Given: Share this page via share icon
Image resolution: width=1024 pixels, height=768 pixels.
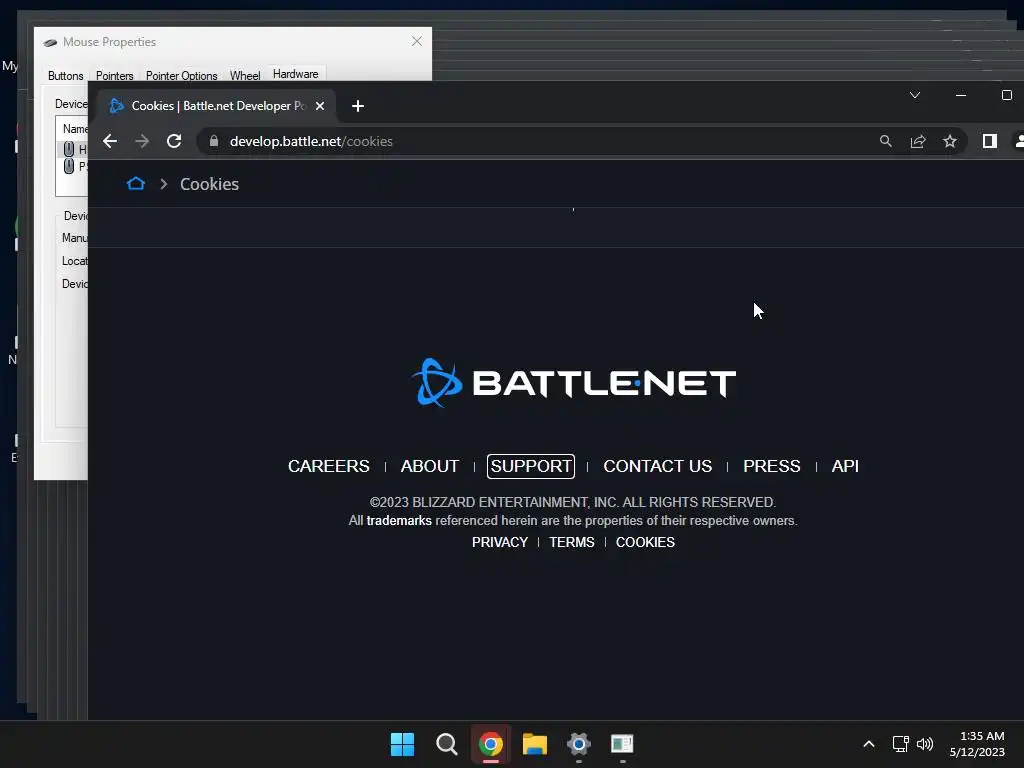Looking at the screenshot, I should point(918,141).
